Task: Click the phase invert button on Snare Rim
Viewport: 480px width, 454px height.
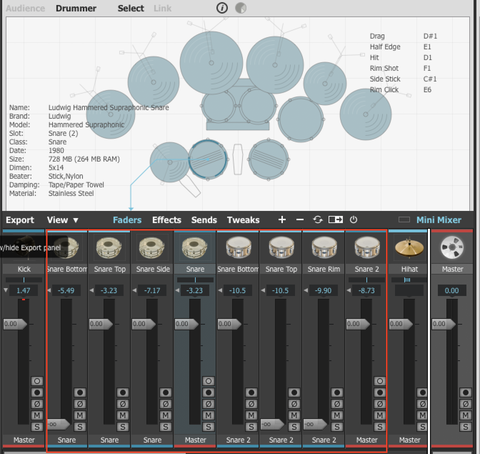Action: [x=337, y=404]
